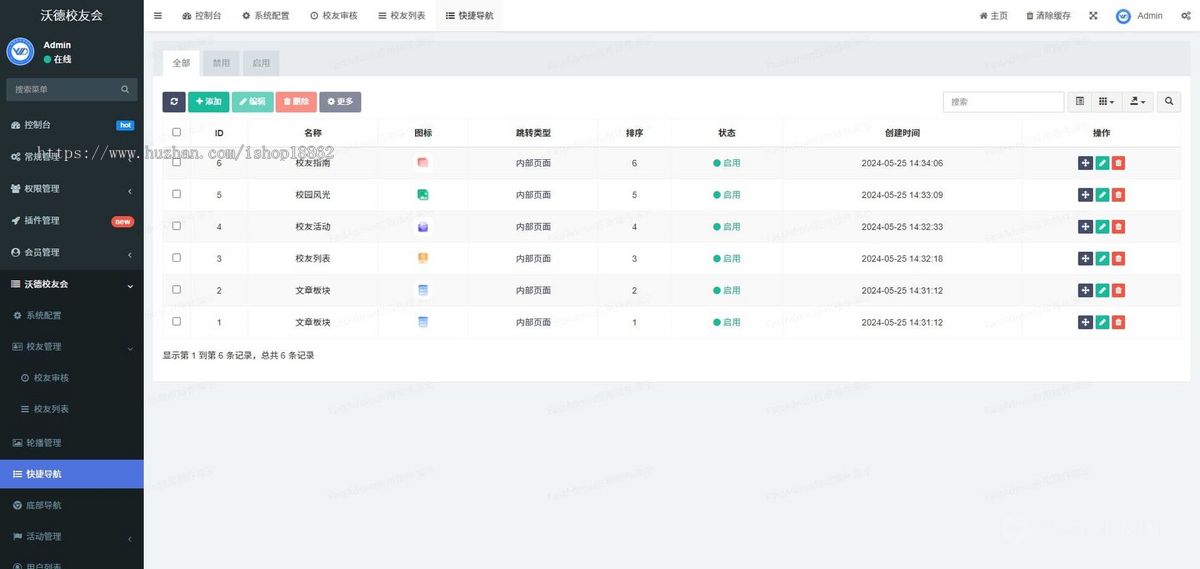The height and width of the screenshot is (569, 1200).
Task: Sort by the 创建时间 column header
Action: tap(902, 133)
